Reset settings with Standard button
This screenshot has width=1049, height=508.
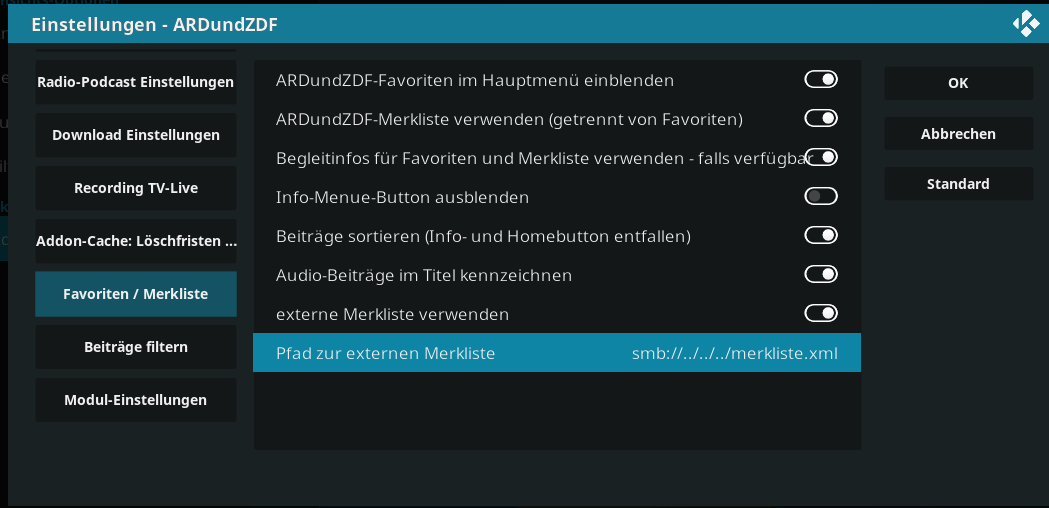[959, 184]
